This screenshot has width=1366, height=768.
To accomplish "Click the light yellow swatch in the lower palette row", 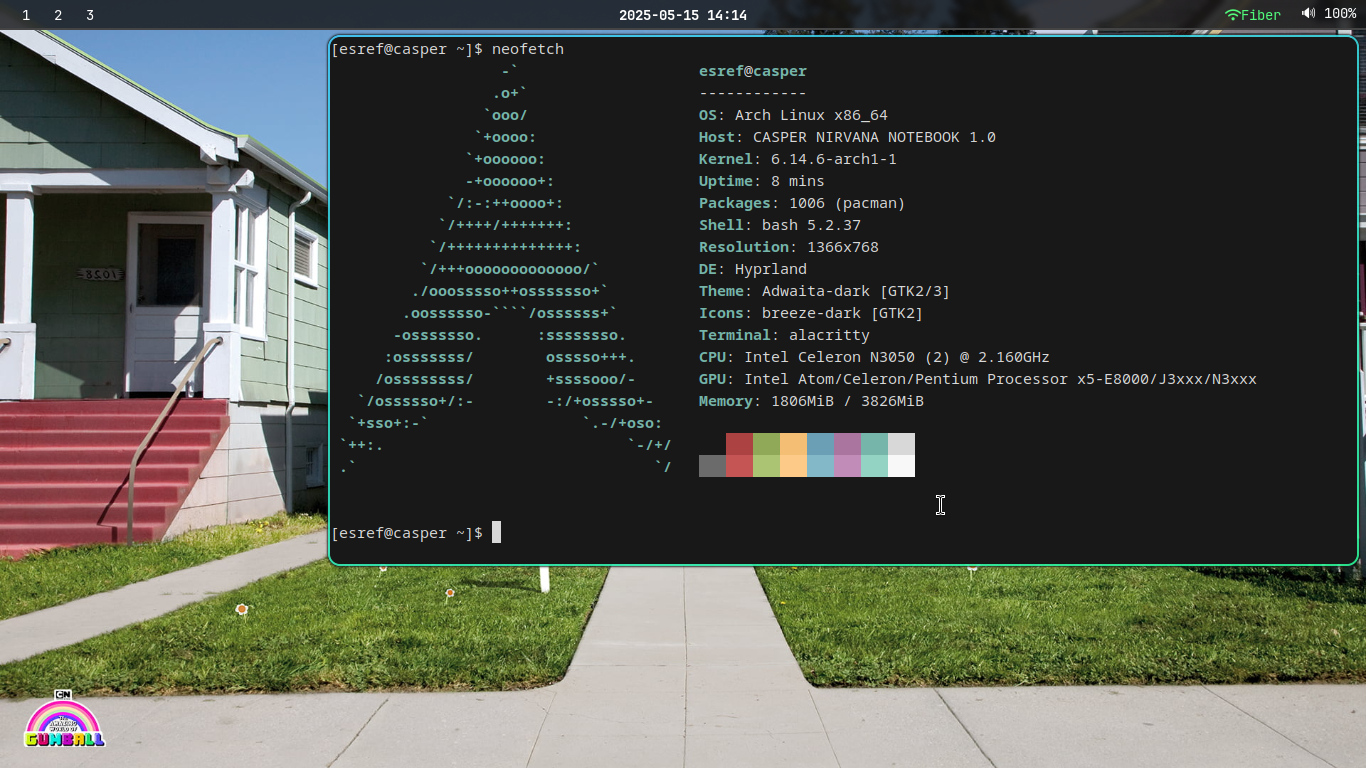I will (793, 466).
